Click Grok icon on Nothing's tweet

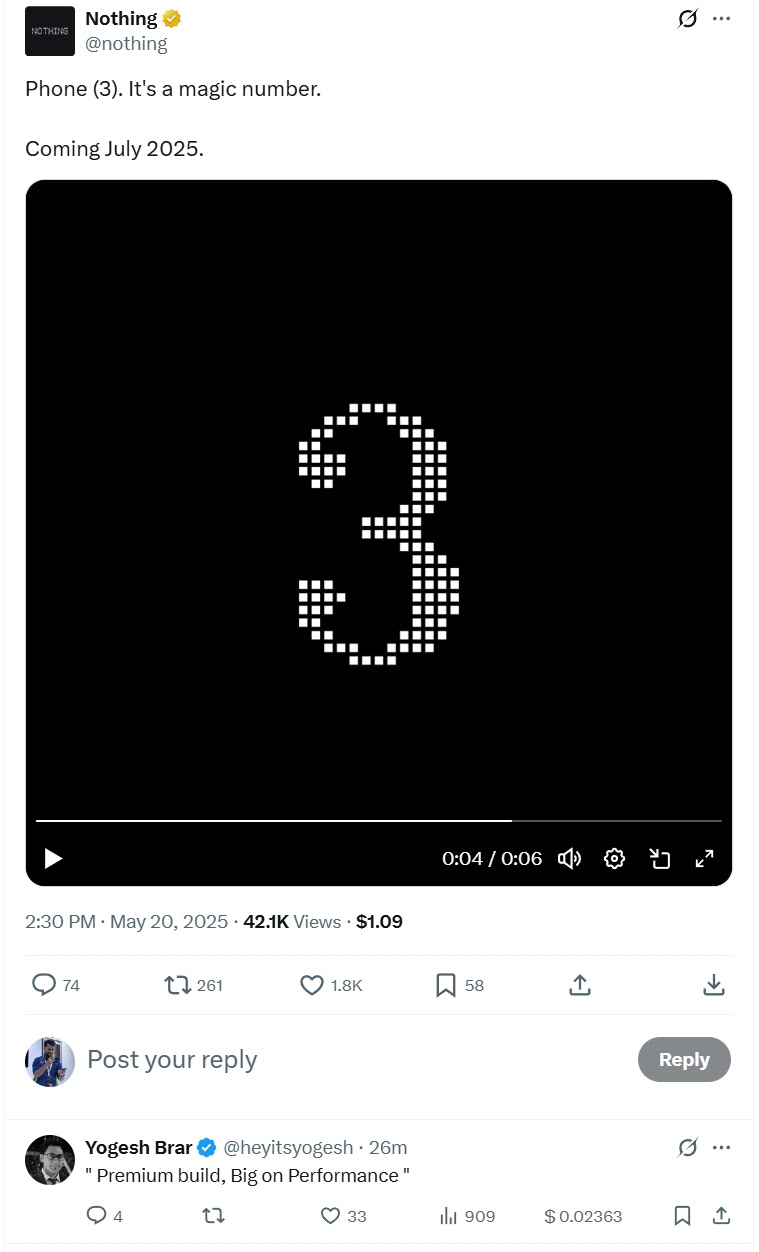tap(687, 19)
